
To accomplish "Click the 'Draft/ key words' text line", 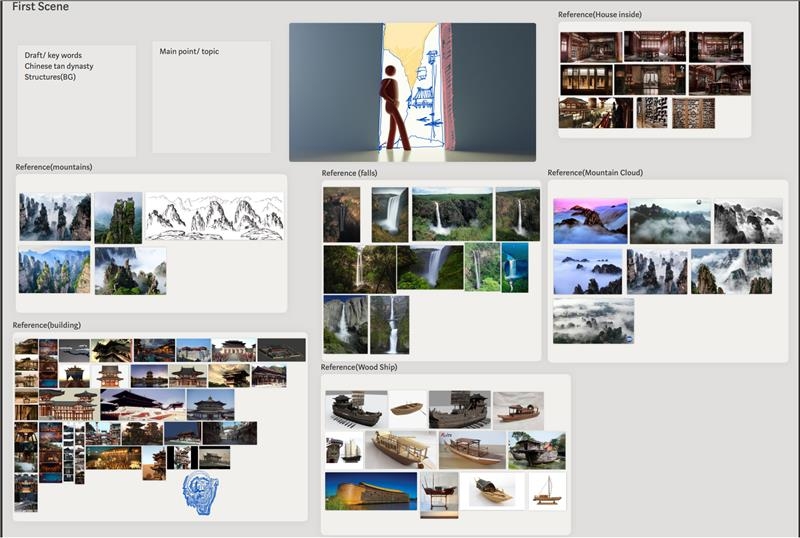I will click(x=53, y=55).
